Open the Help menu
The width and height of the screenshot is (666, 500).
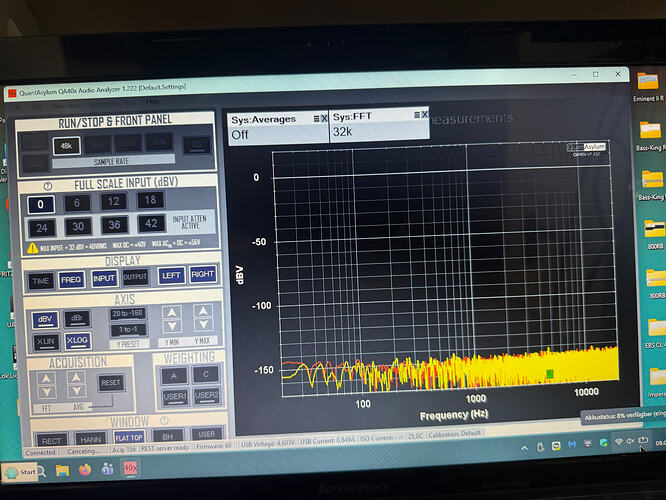[152, 102]
